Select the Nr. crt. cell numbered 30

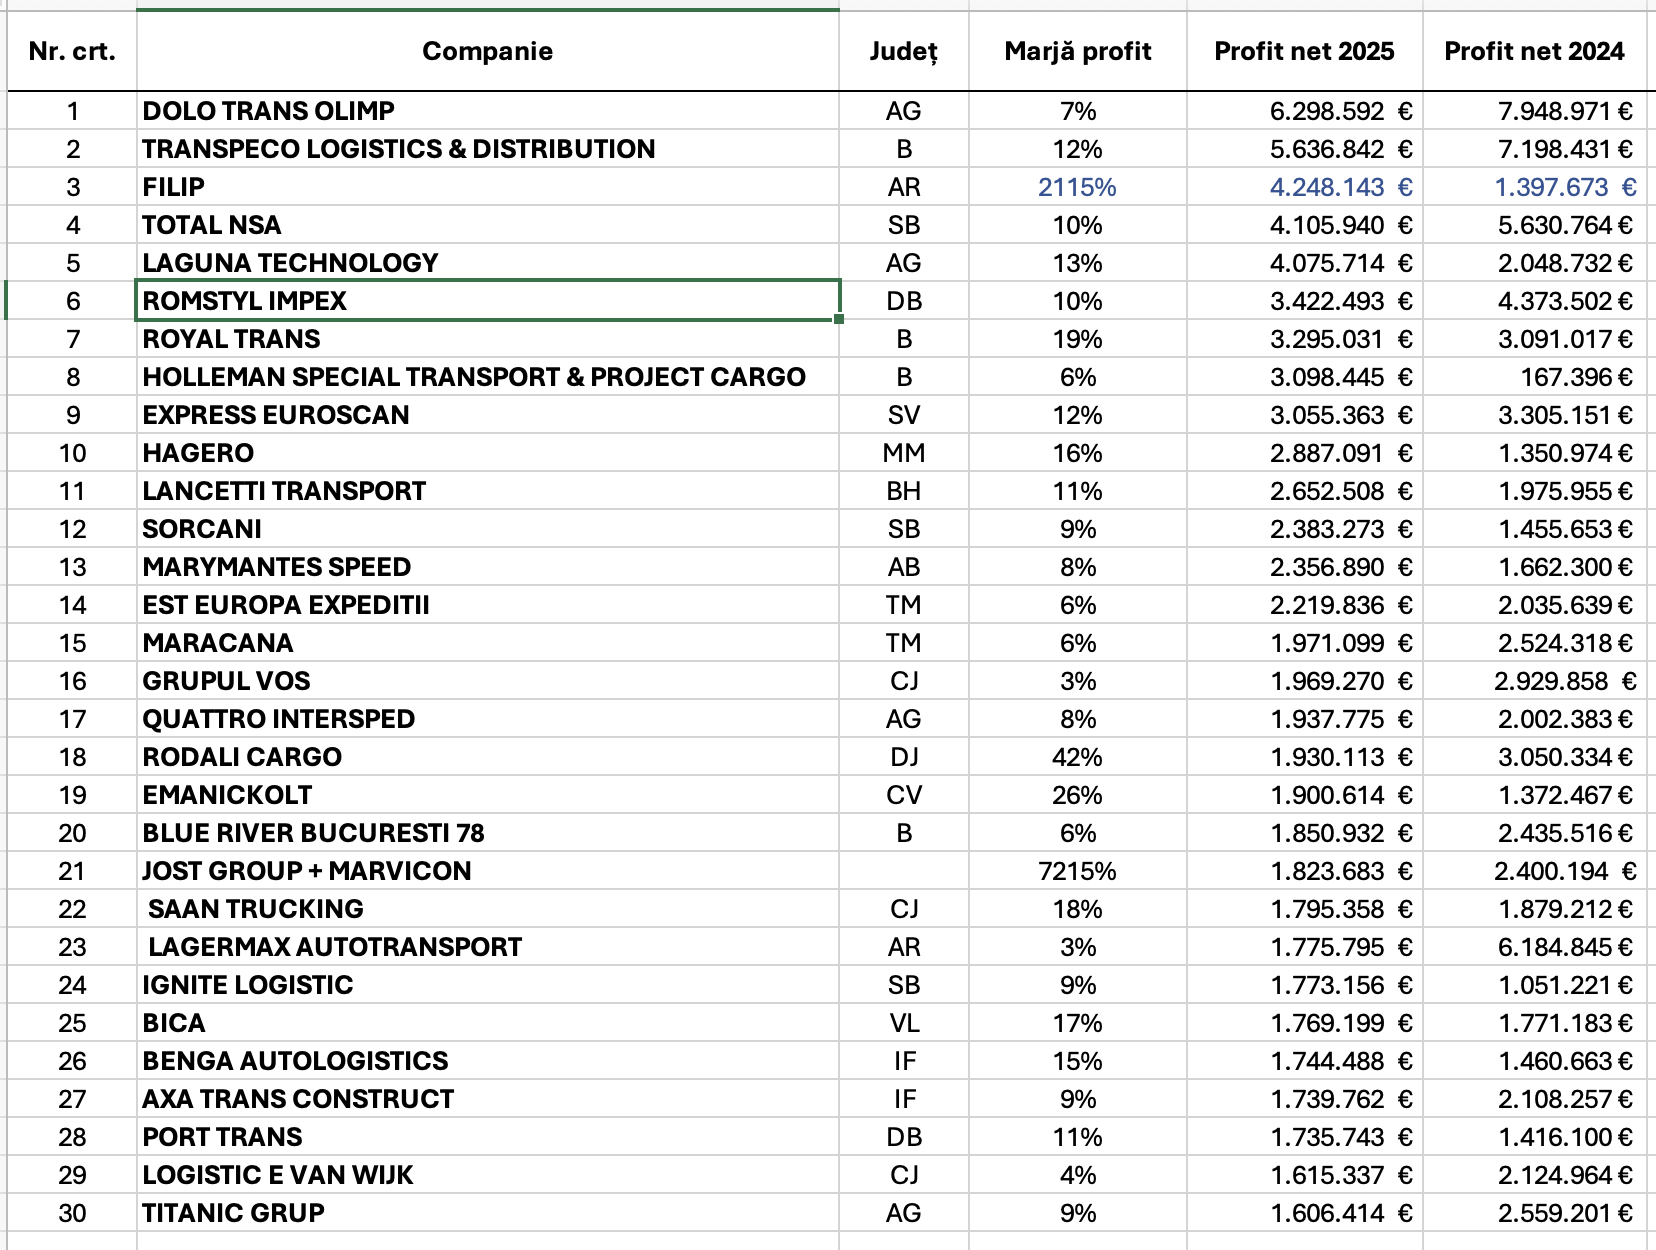72,1213
